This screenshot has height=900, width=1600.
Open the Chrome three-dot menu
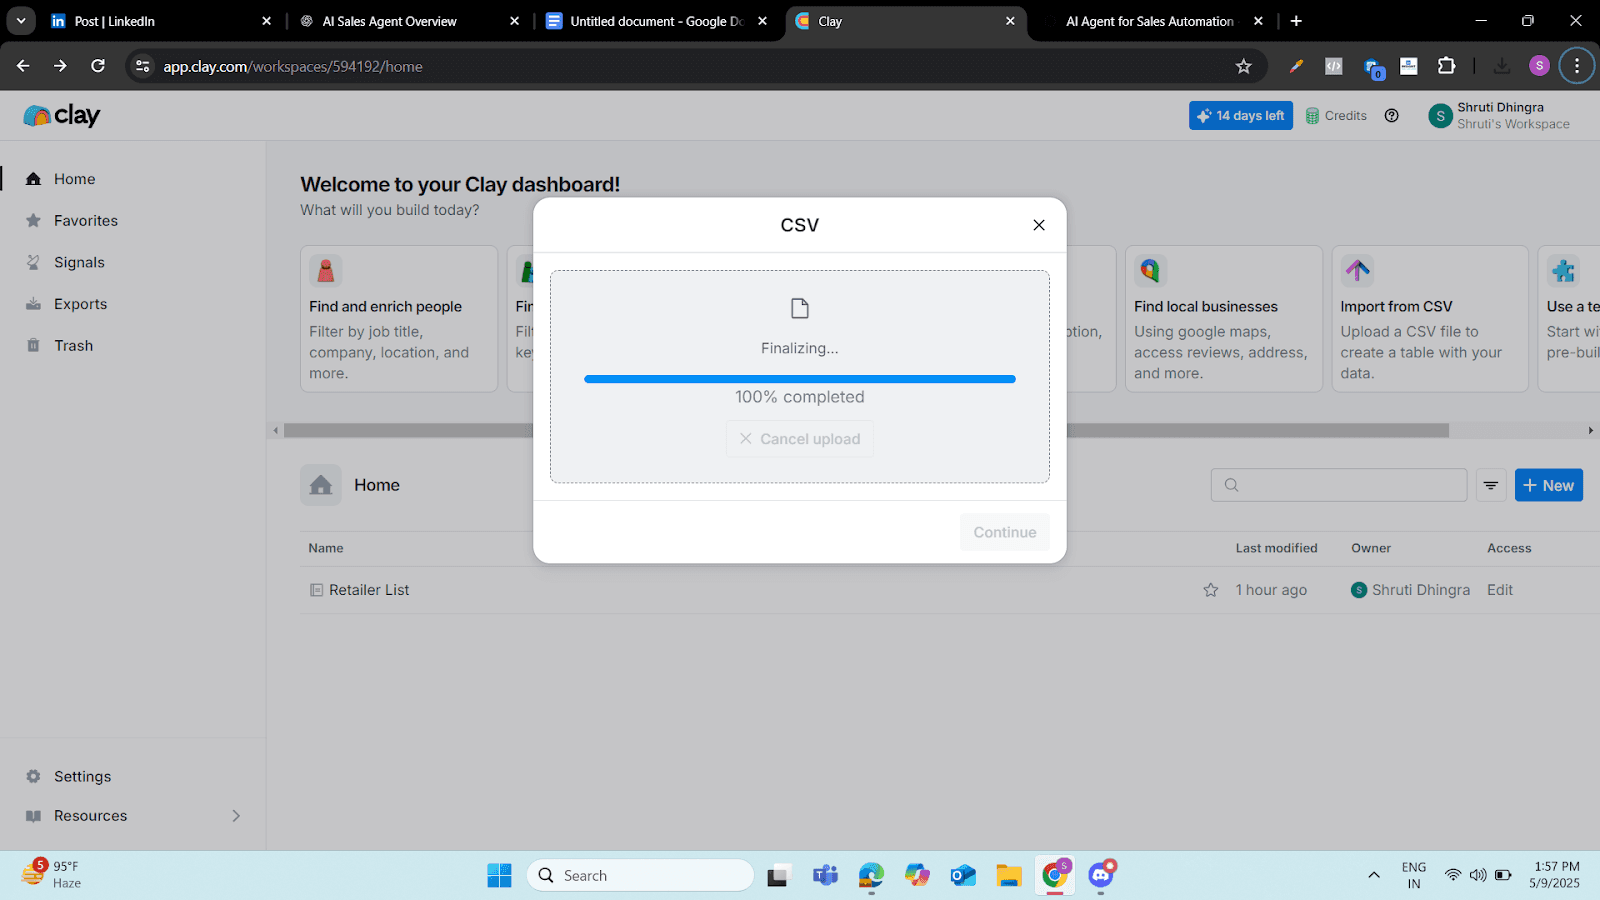click(1577, 66)
